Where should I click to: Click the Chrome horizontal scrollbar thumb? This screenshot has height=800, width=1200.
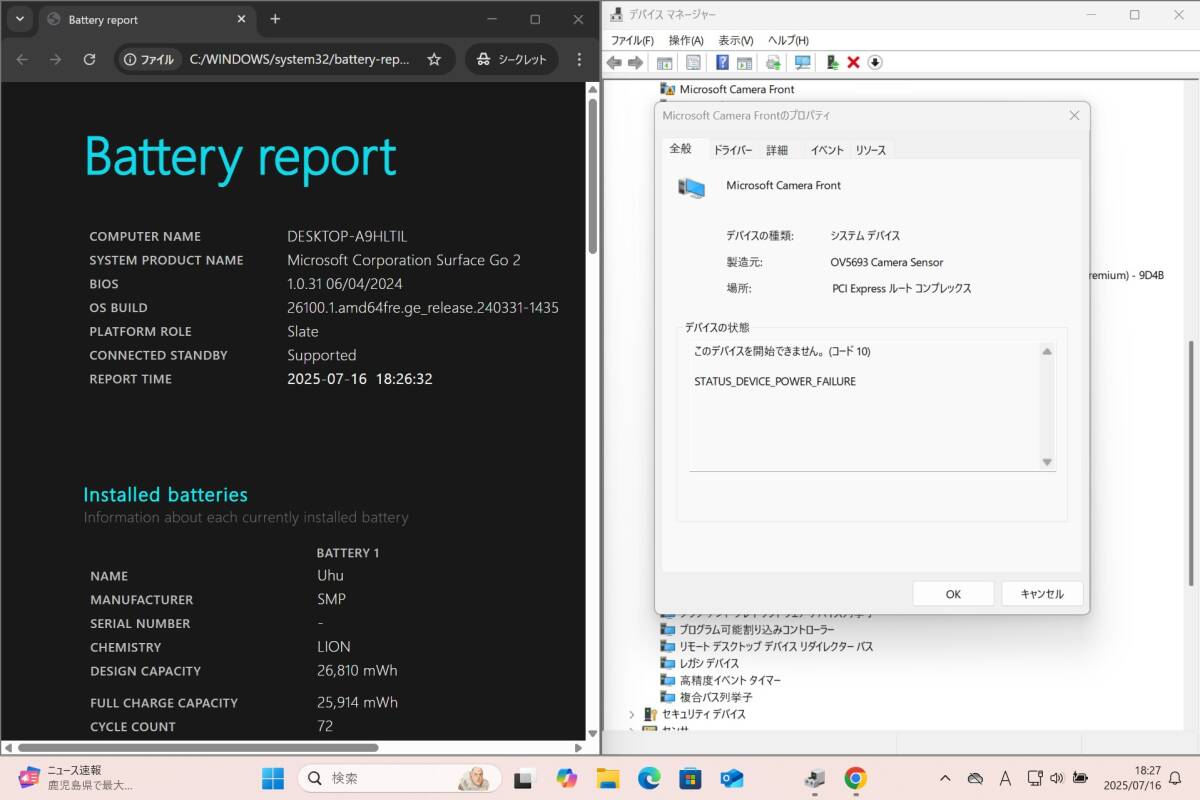coord(198,747)
